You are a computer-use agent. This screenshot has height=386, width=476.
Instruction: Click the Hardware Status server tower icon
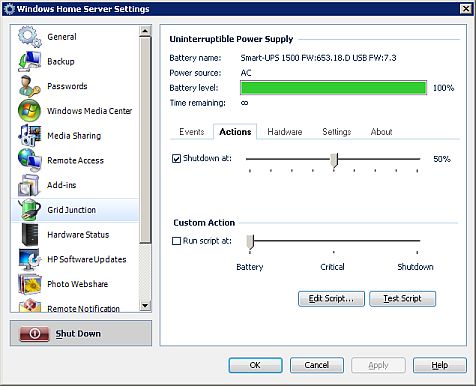[x=30, y=234]
